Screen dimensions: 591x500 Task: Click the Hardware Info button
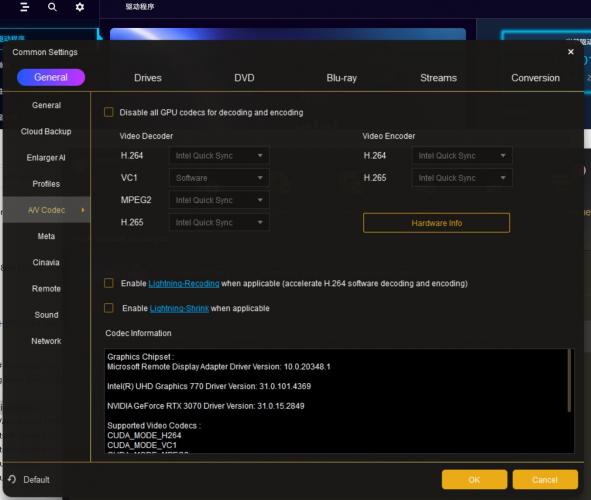click(x=436, y=223)
